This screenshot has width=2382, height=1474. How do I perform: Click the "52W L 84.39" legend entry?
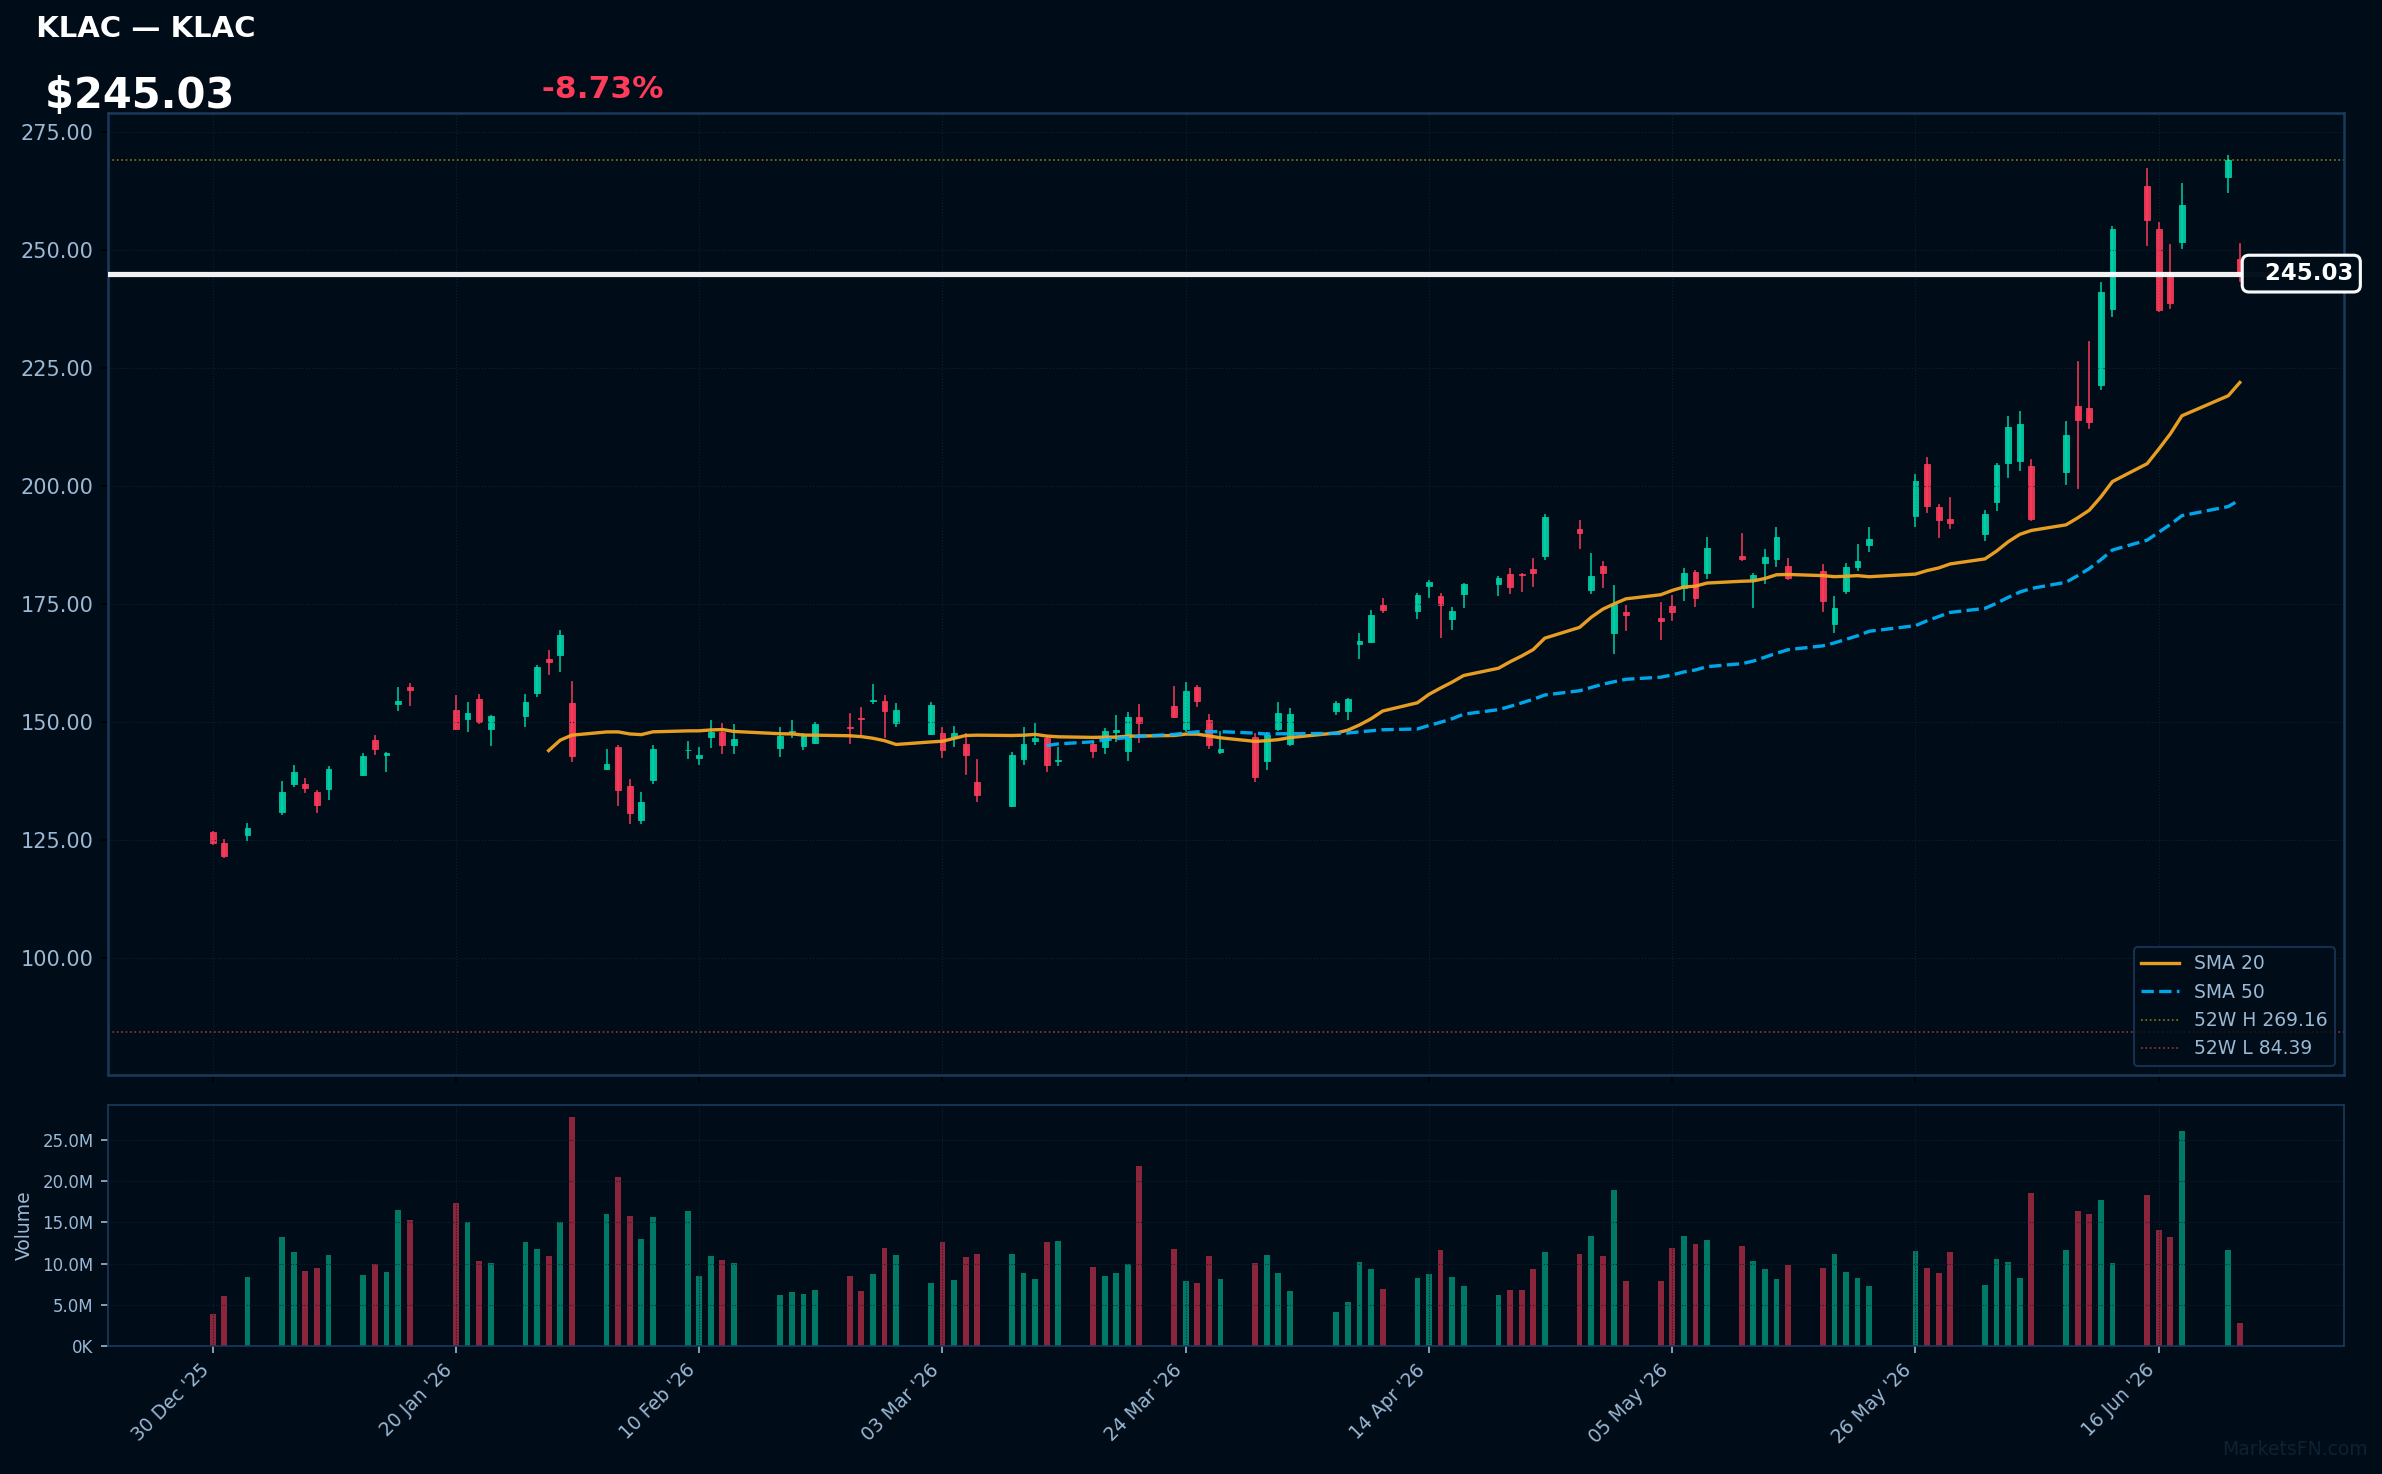pyautogui.click(x=2226, y=1048)
